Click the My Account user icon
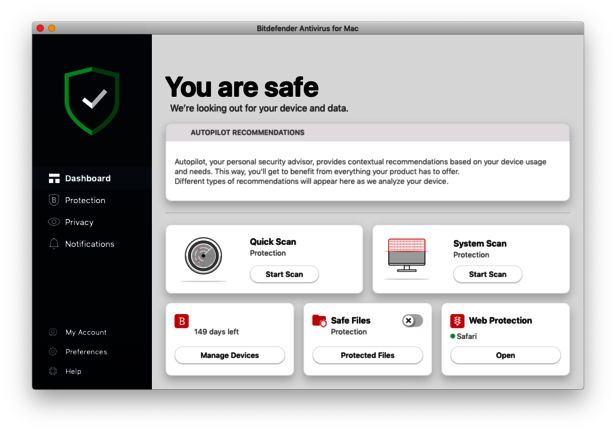The height and width of the screenshot is (432, 616). click(53, 332)
